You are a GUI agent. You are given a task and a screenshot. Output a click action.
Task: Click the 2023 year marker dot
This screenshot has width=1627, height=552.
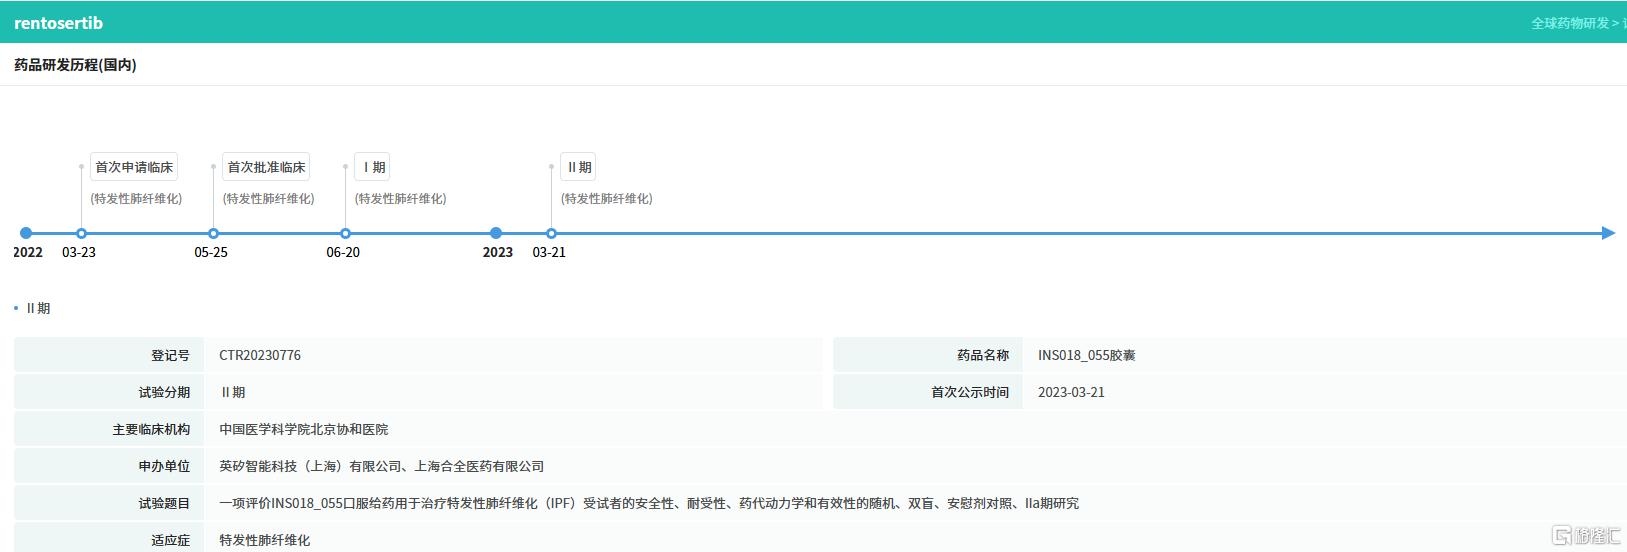[x=496, y=233]
